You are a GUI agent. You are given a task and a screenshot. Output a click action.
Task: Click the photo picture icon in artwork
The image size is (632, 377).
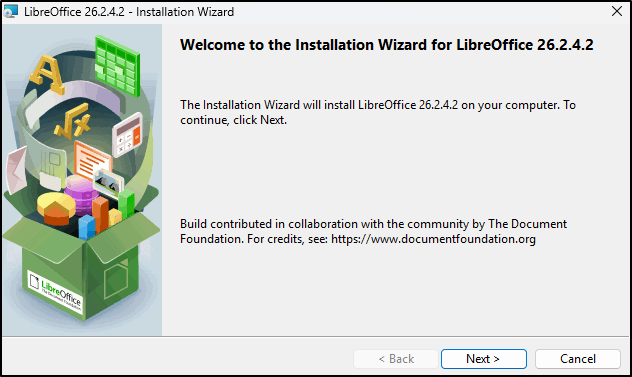pos(109,182)
